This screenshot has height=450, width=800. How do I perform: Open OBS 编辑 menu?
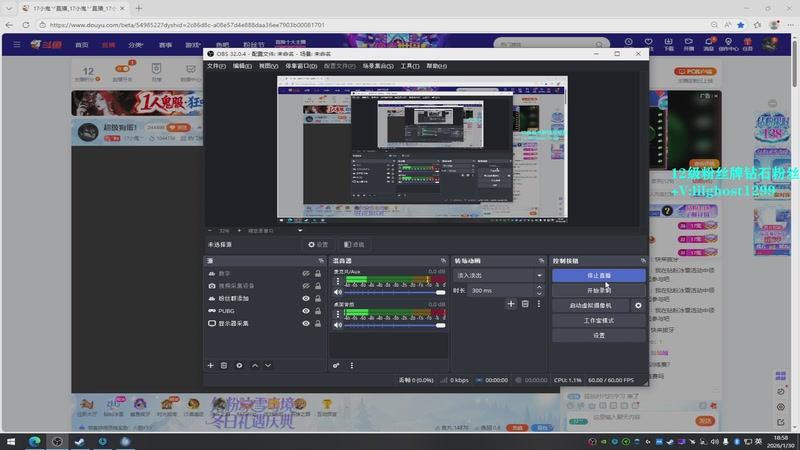click(242, 66)
